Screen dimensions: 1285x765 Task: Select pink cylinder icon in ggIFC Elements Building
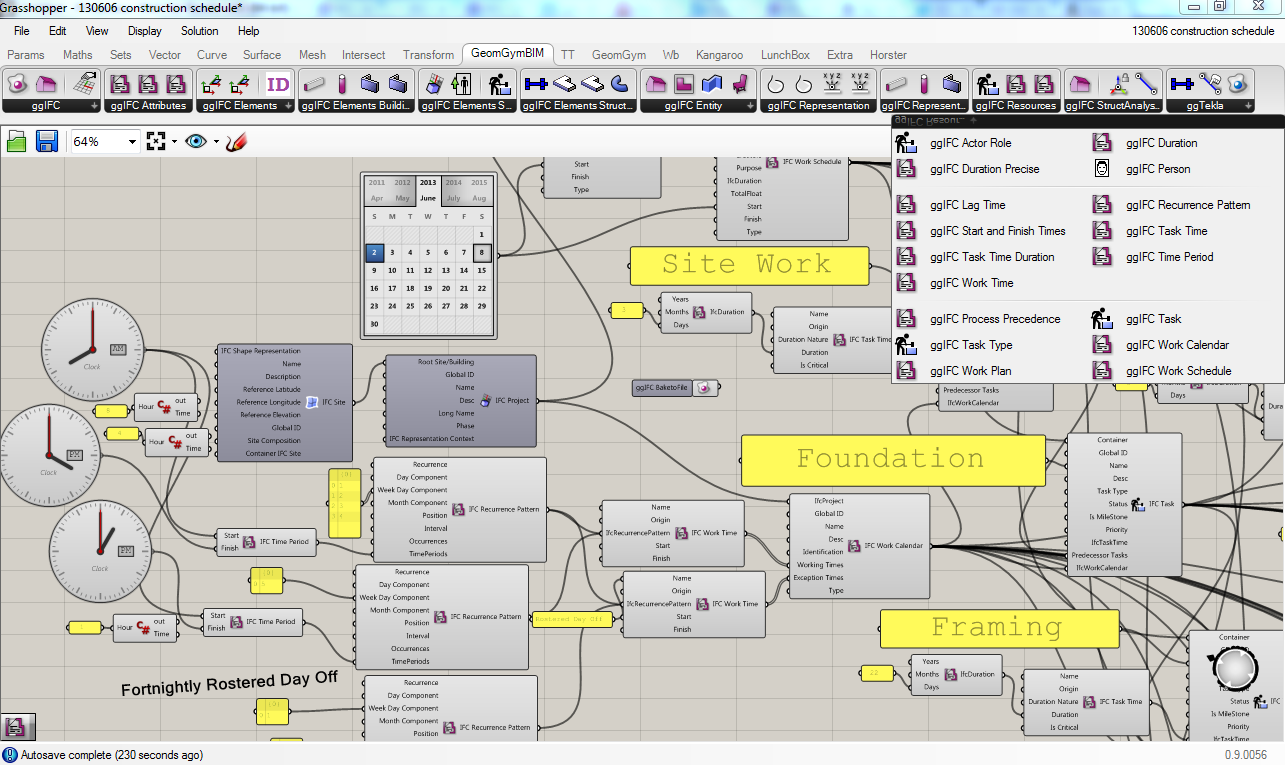click(342, 84)
